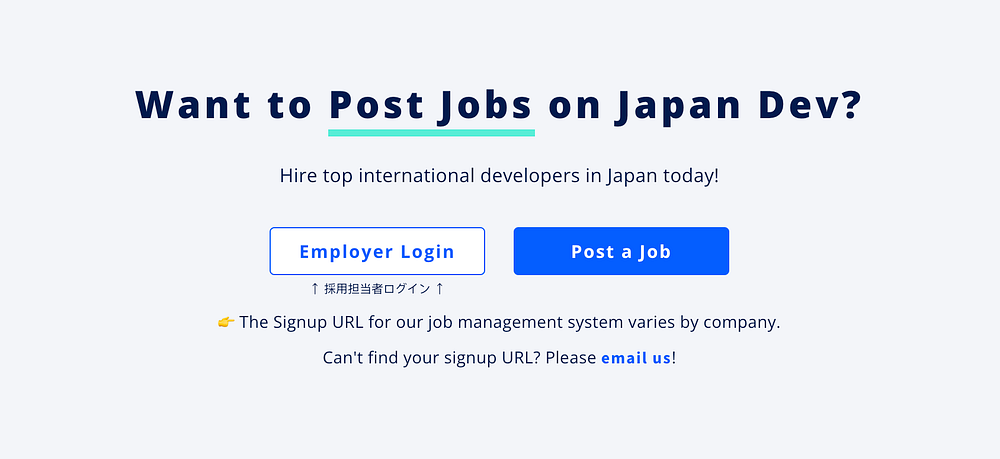Click the exclamation mark after email us

[673, 358]
